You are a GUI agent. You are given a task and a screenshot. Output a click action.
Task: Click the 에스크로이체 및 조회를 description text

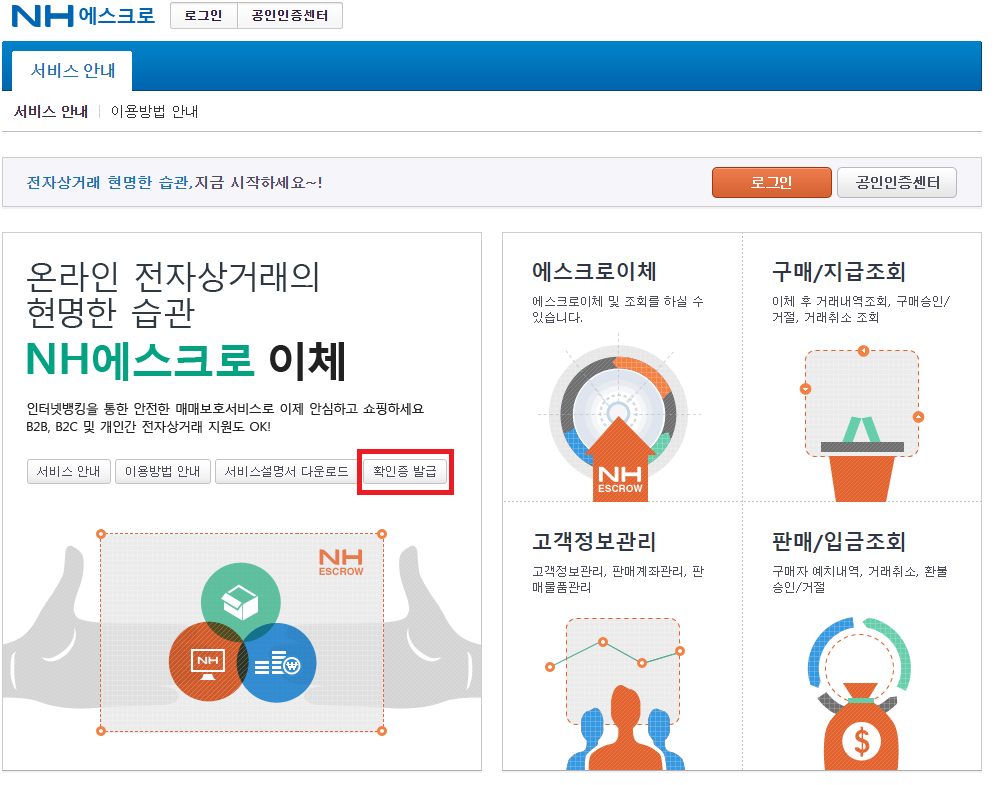[x=618, y=309]
